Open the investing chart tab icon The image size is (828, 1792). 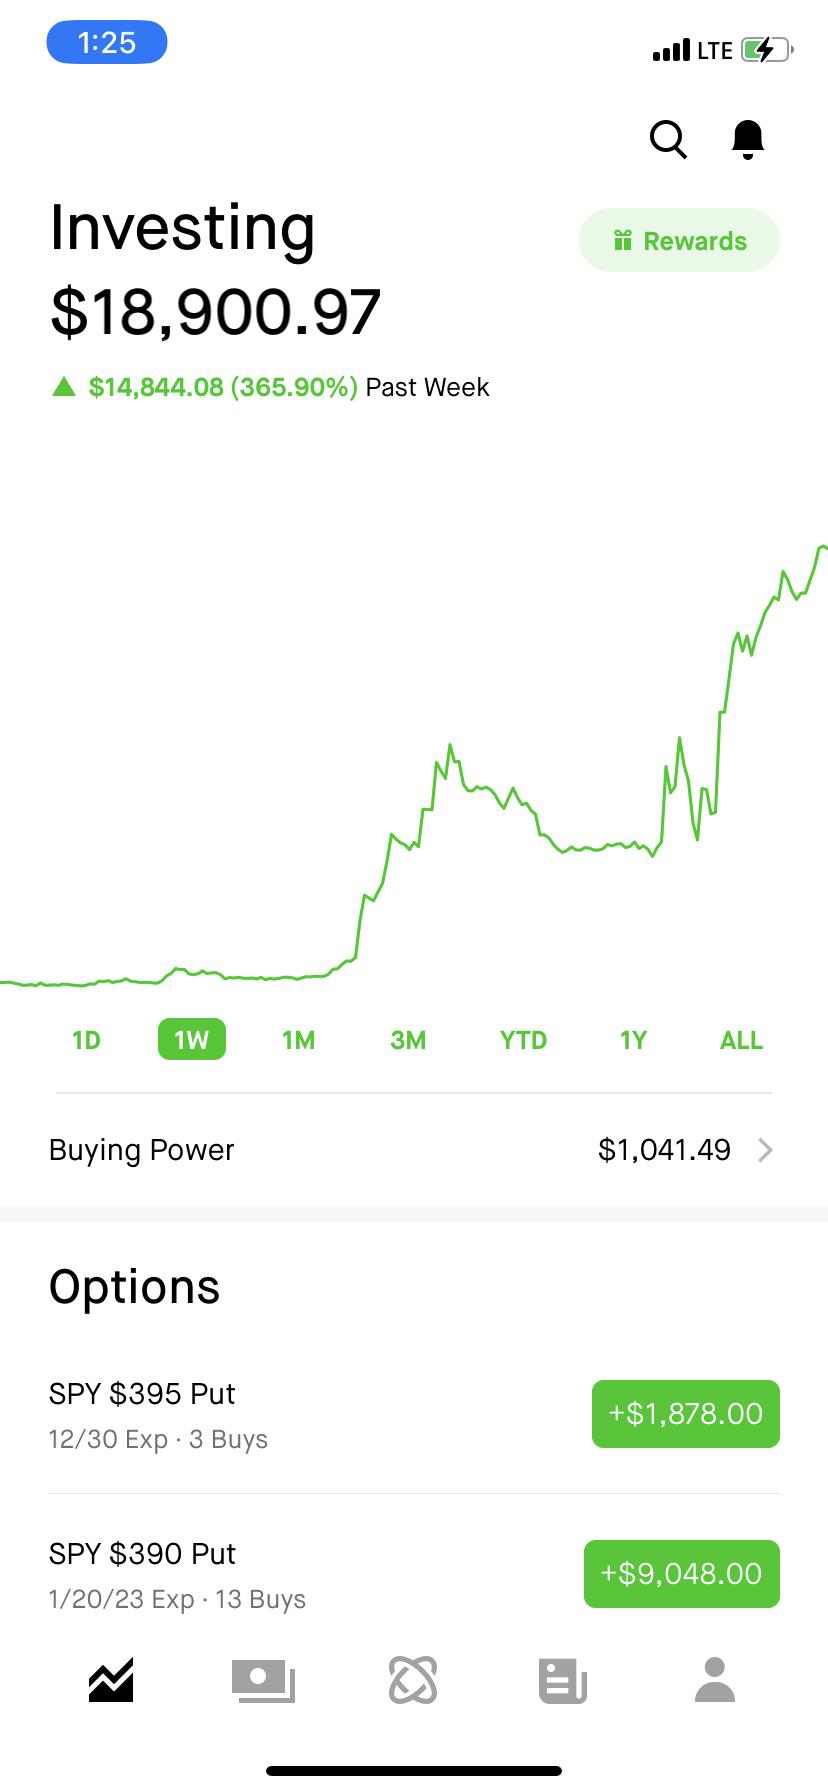click(x=111, y=1680)
